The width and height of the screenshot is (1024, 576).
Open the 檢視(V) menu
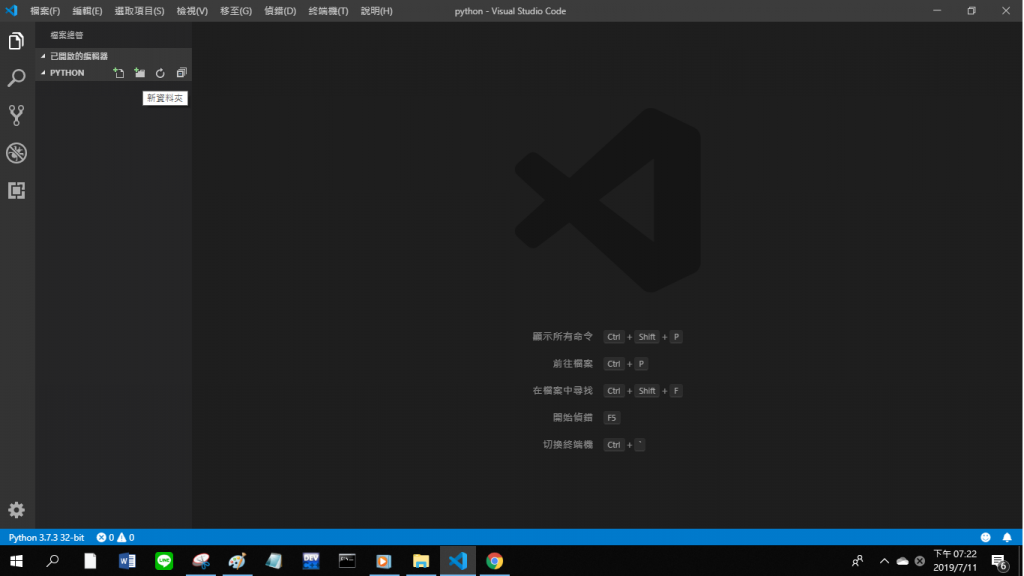pyautogui.click(x=192, y=11)
